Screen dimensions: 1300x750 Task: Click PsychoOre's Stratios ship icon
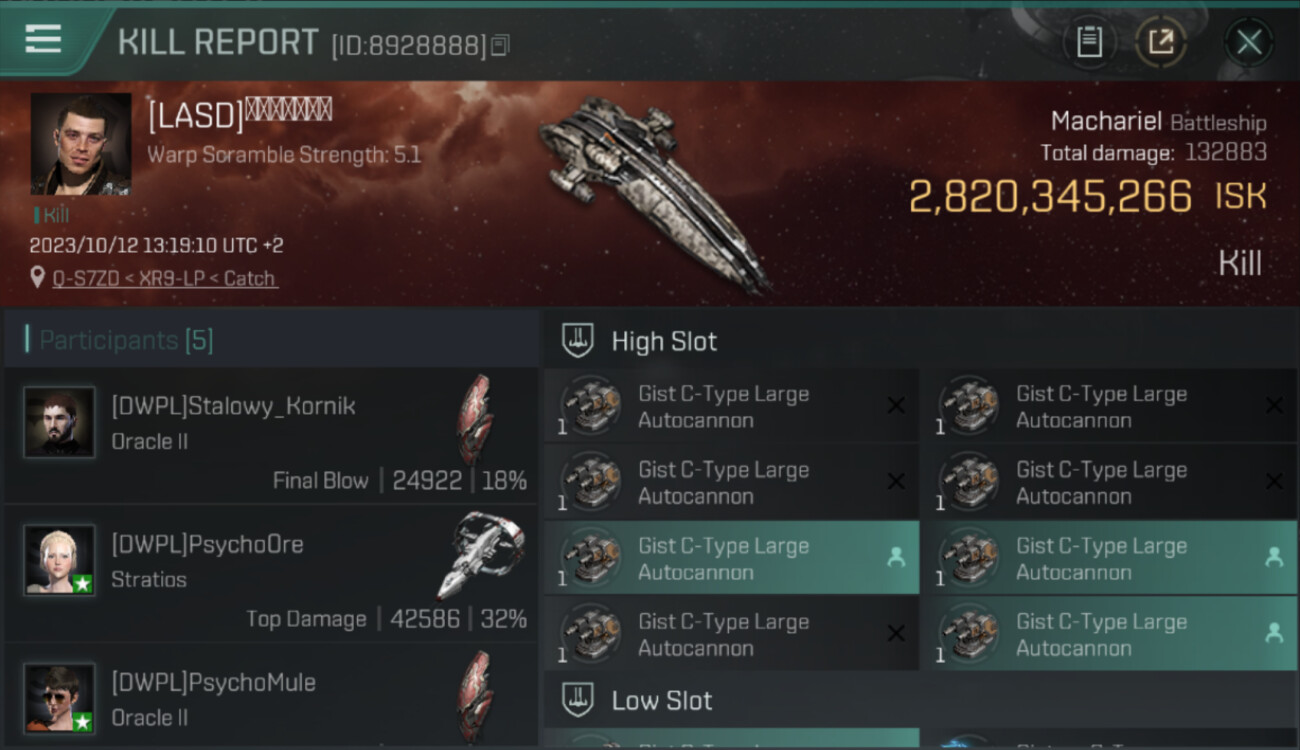point(478,555)
